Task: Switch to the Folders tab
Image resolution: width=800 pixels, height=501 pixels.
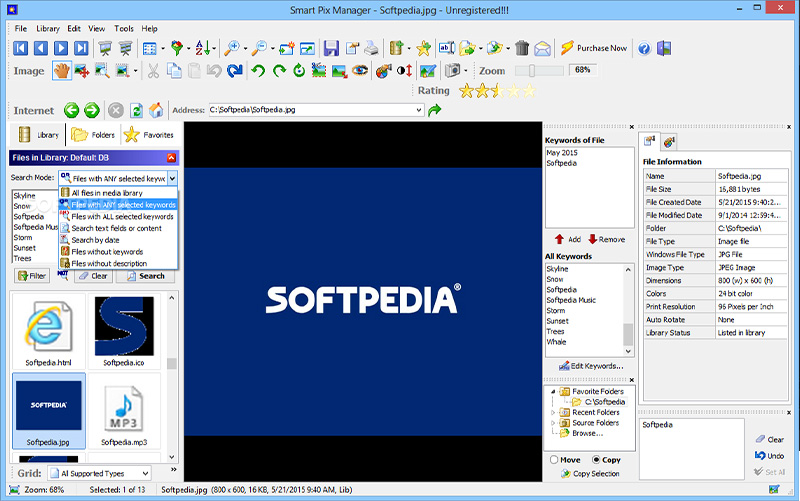Action: coord(93,134)
